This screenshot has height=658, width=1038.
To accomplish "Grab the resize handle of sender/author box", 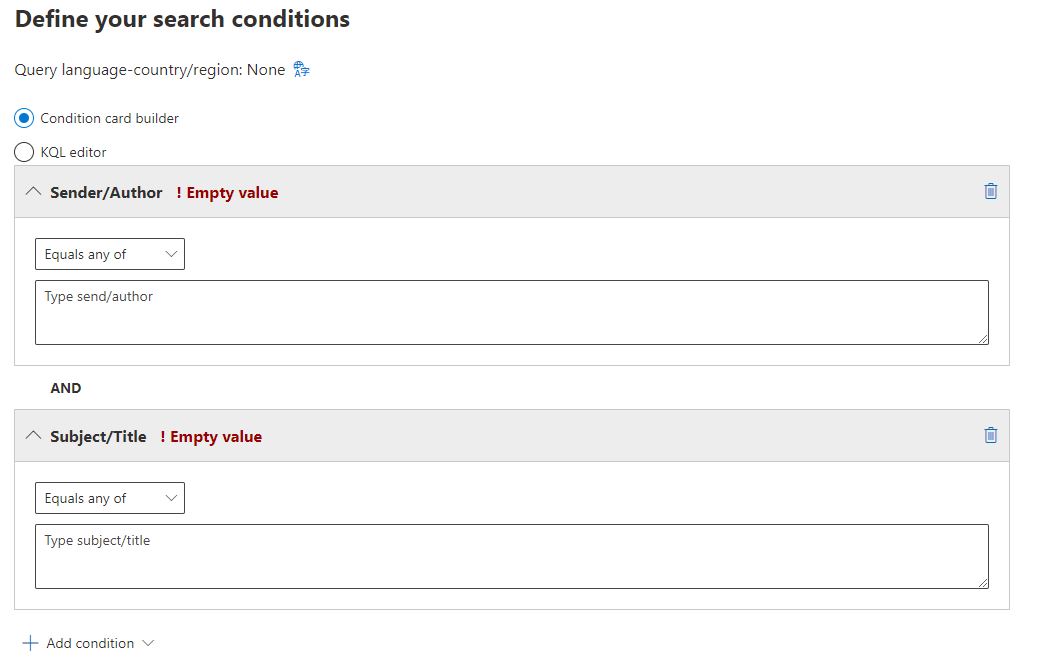I will pos(983,339).
